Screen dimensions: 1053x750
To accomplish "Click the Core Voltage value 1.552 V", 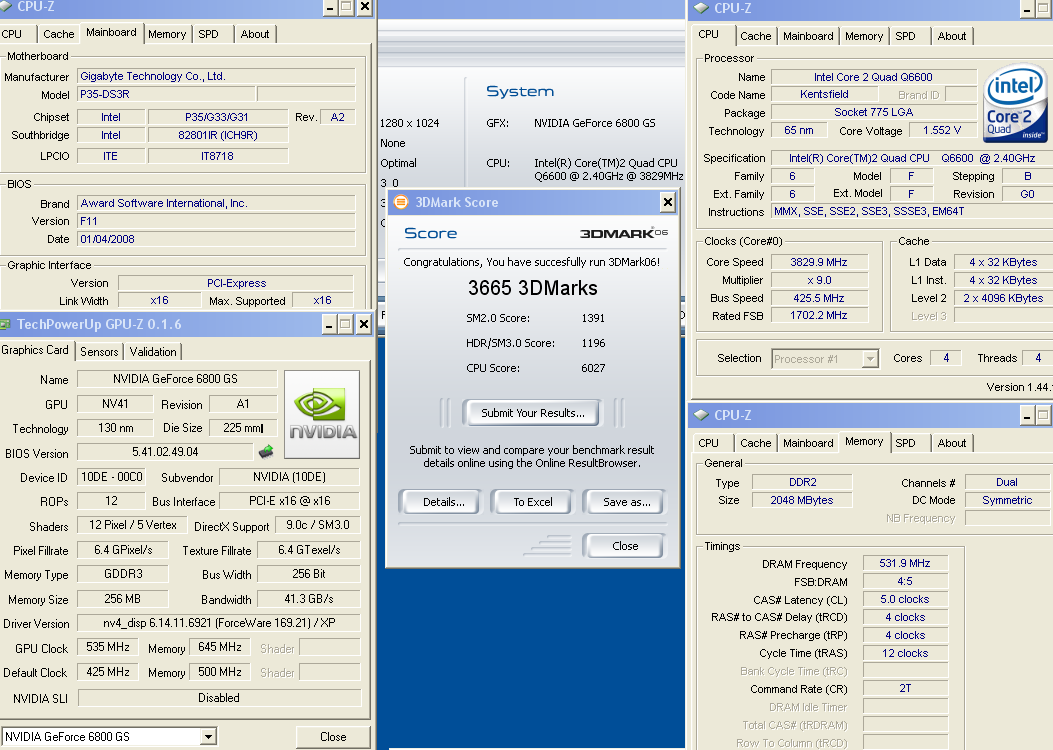I will [942, 130].
